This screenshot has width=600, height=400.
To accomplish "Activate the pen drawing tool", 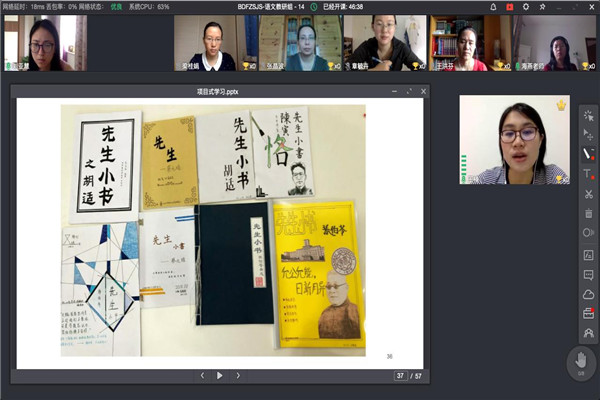I will (x=588, y=154).
